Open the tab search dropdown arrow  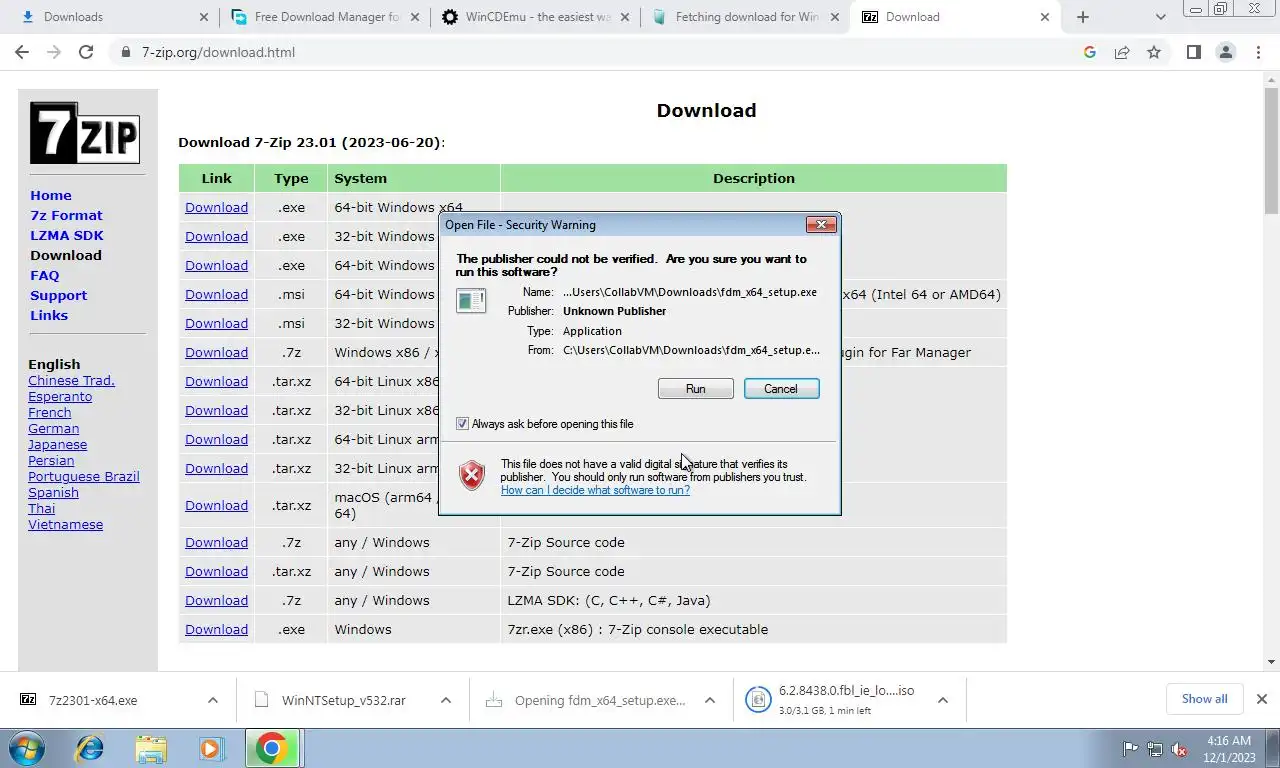point(1160,17)
